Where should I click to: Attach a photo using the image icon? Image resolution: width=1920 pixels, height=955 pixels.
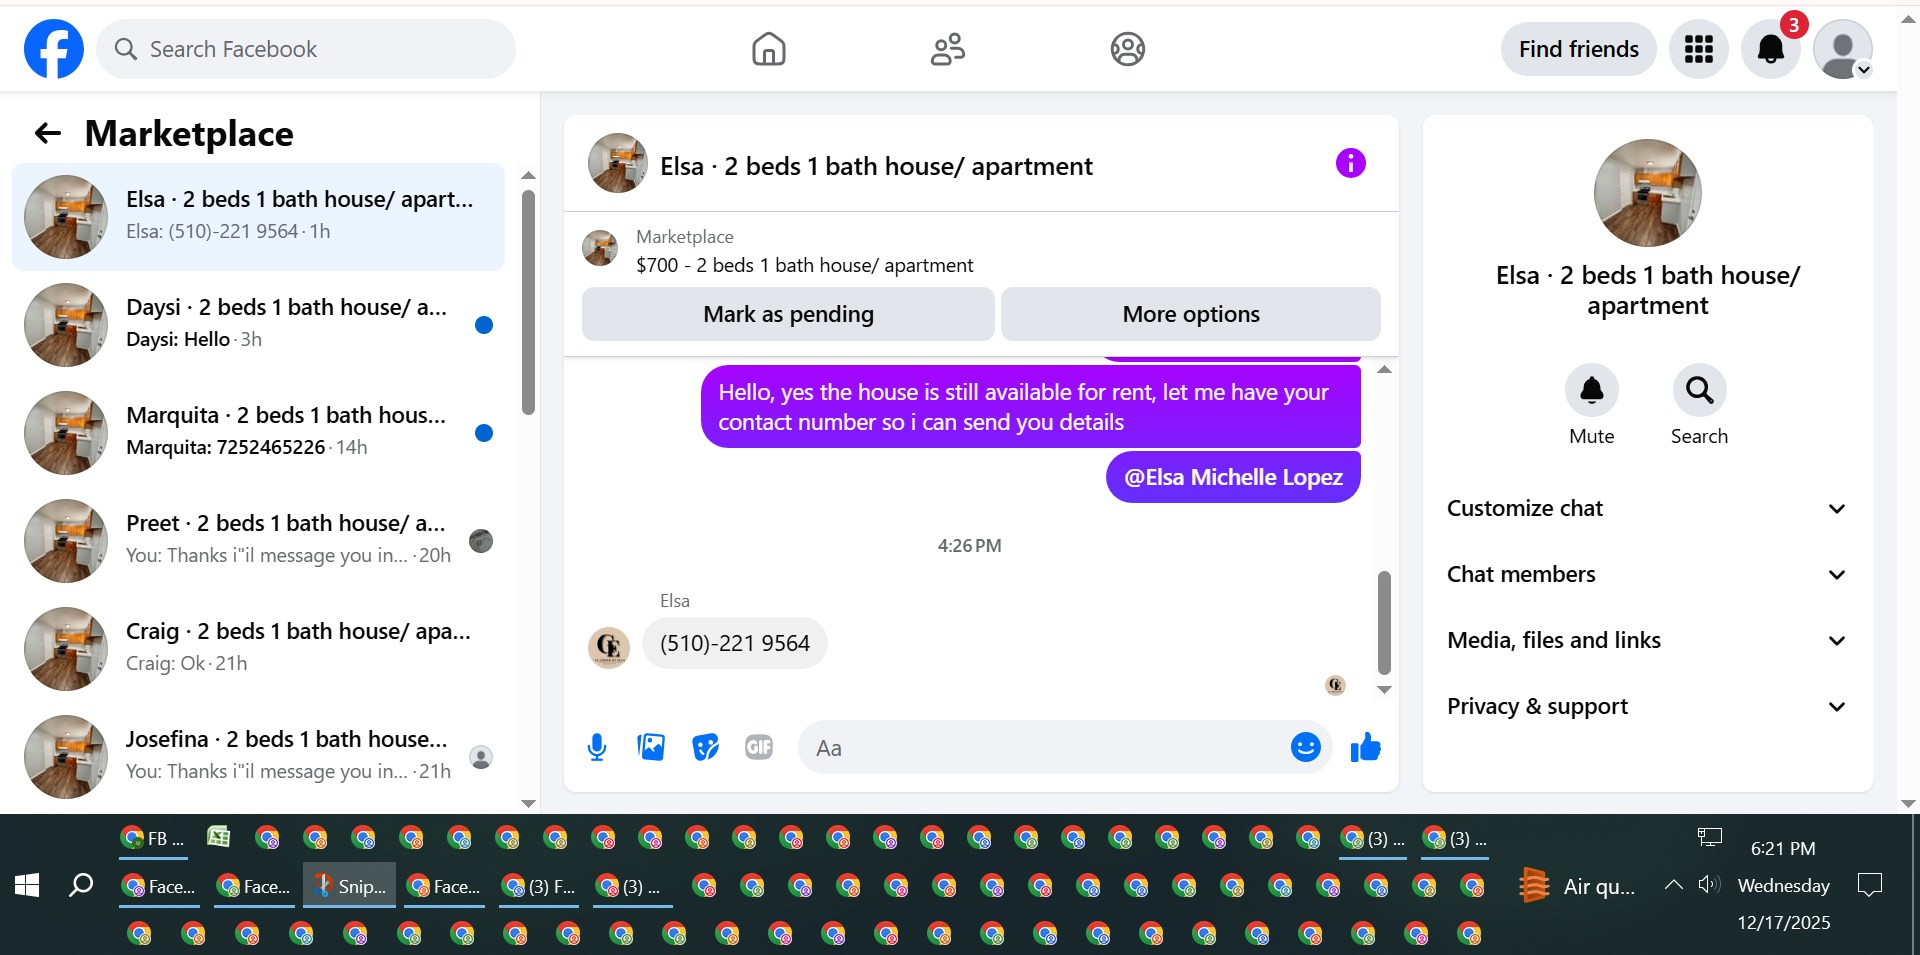tap(651, 747)
